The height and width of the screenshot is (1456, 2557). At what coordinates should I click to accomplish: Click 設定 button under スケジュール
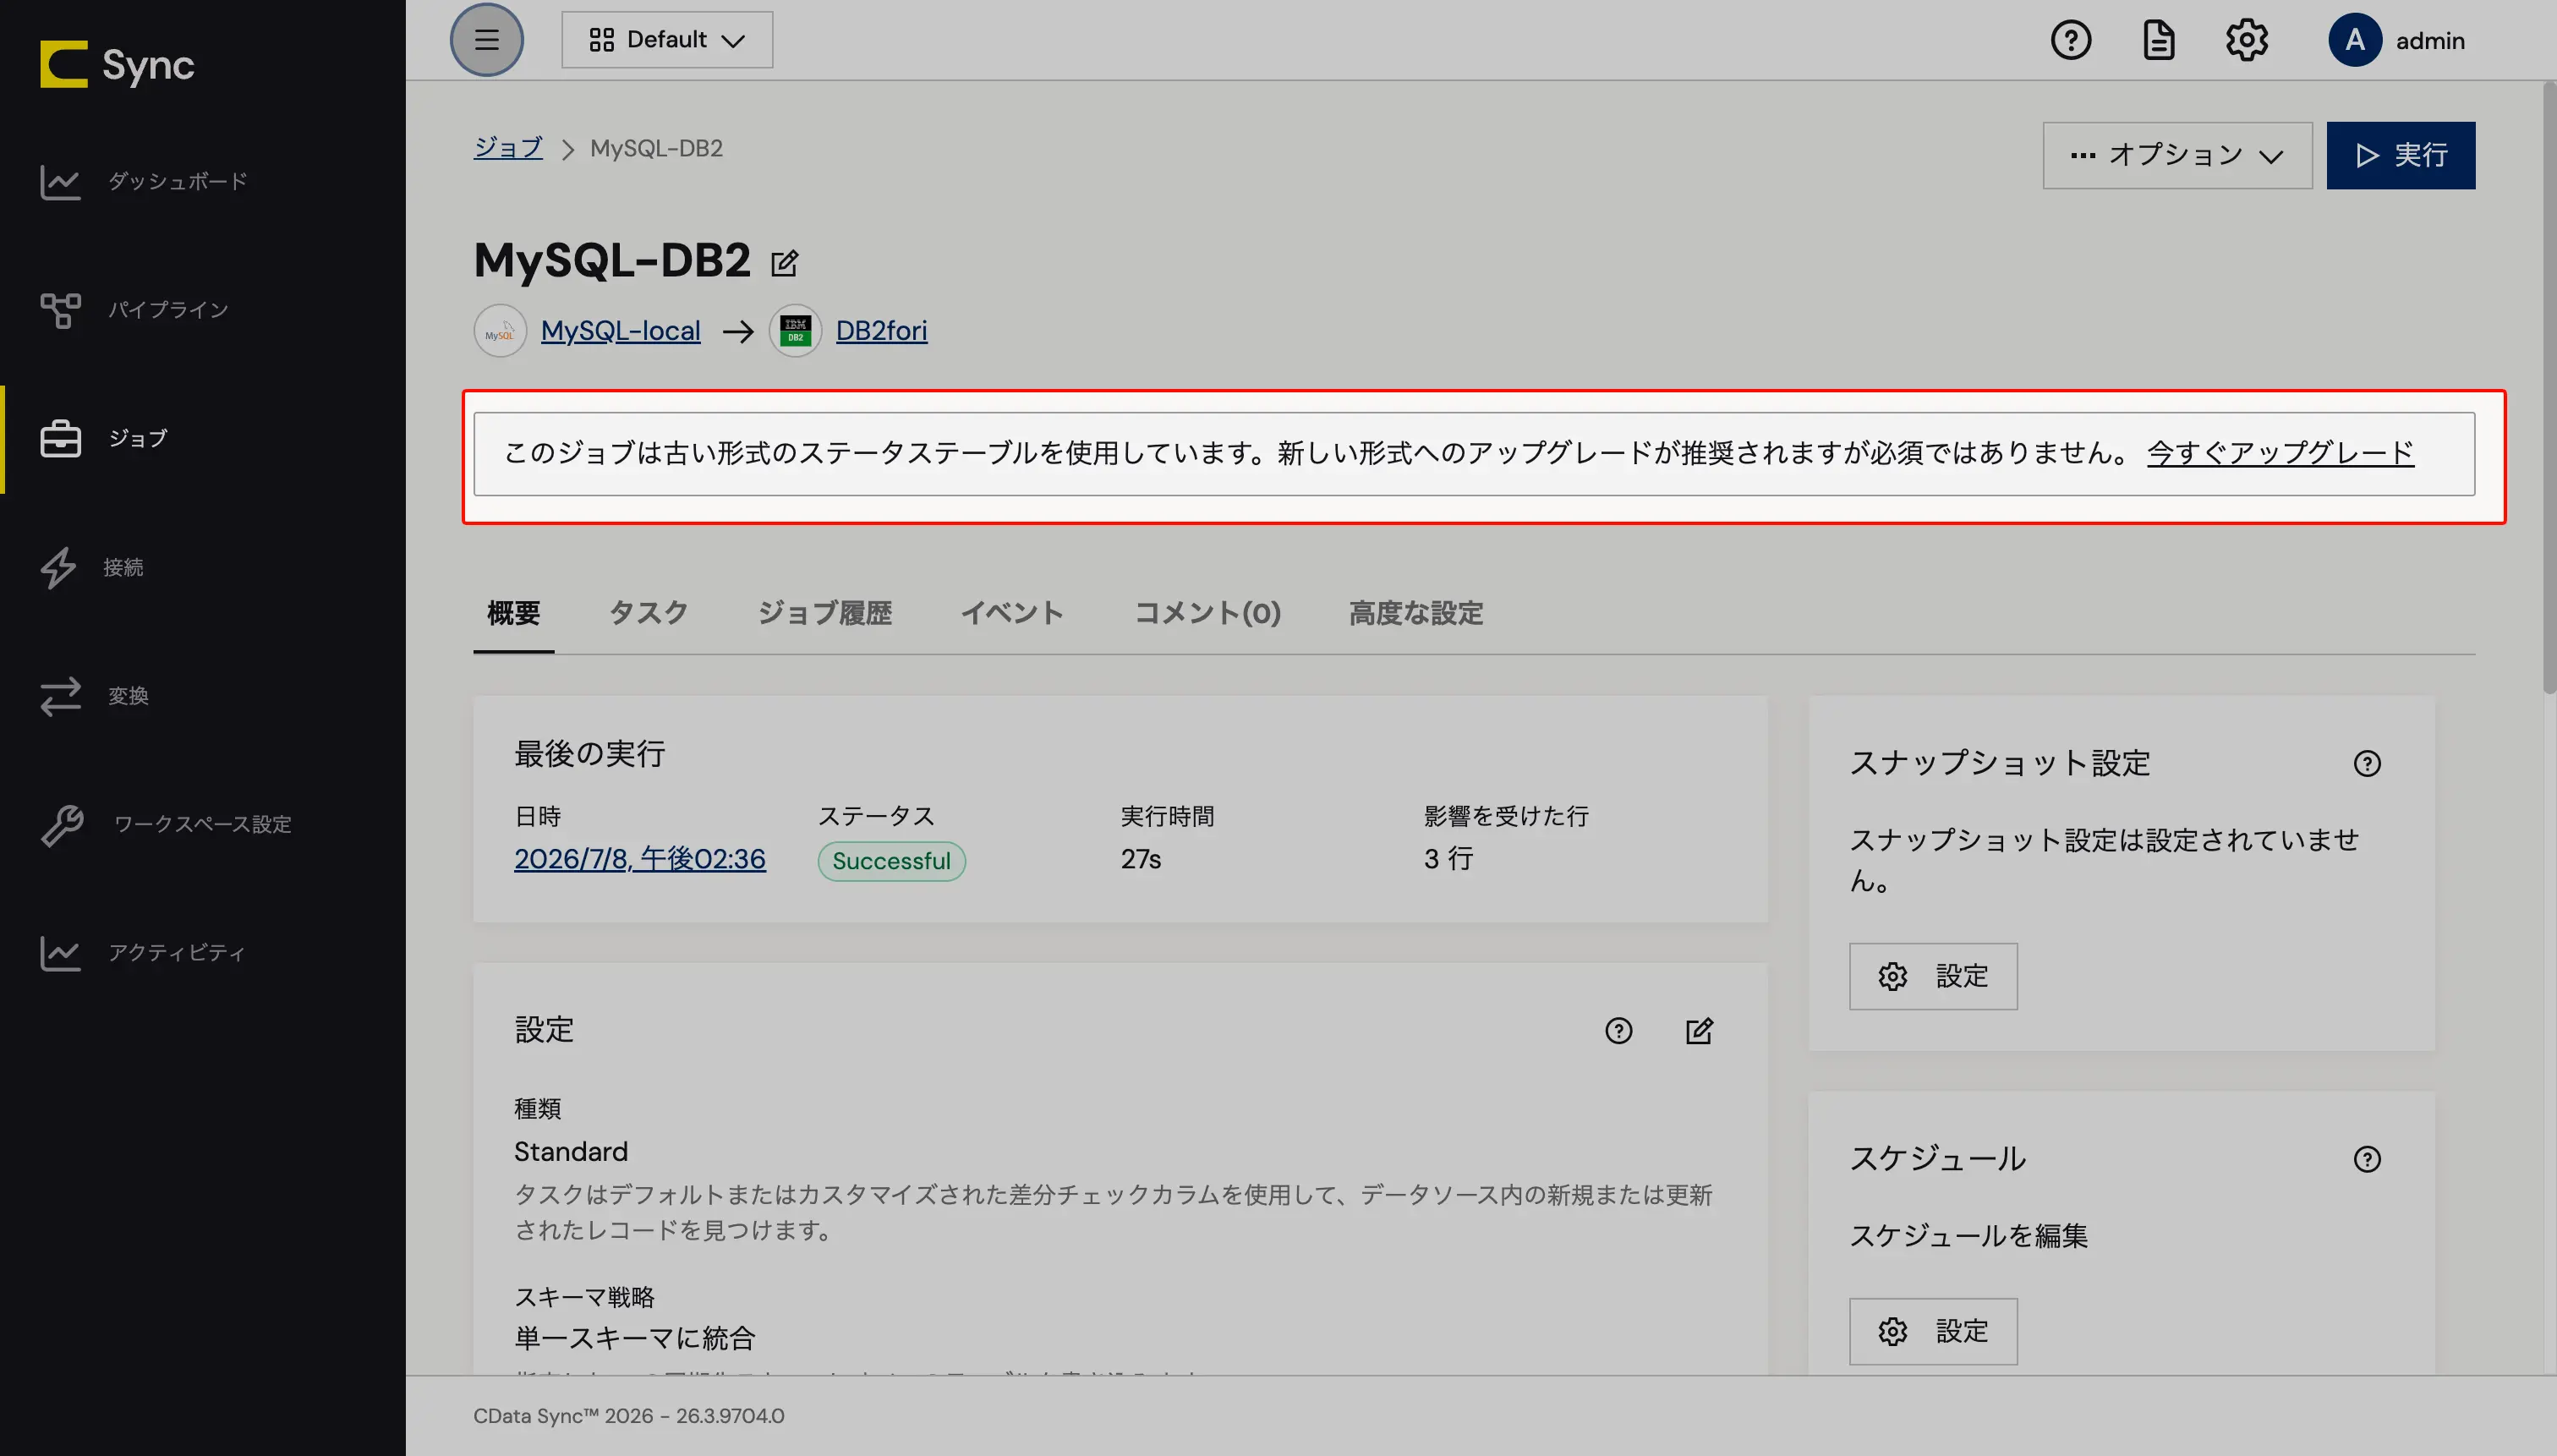click(1933, 1332)
